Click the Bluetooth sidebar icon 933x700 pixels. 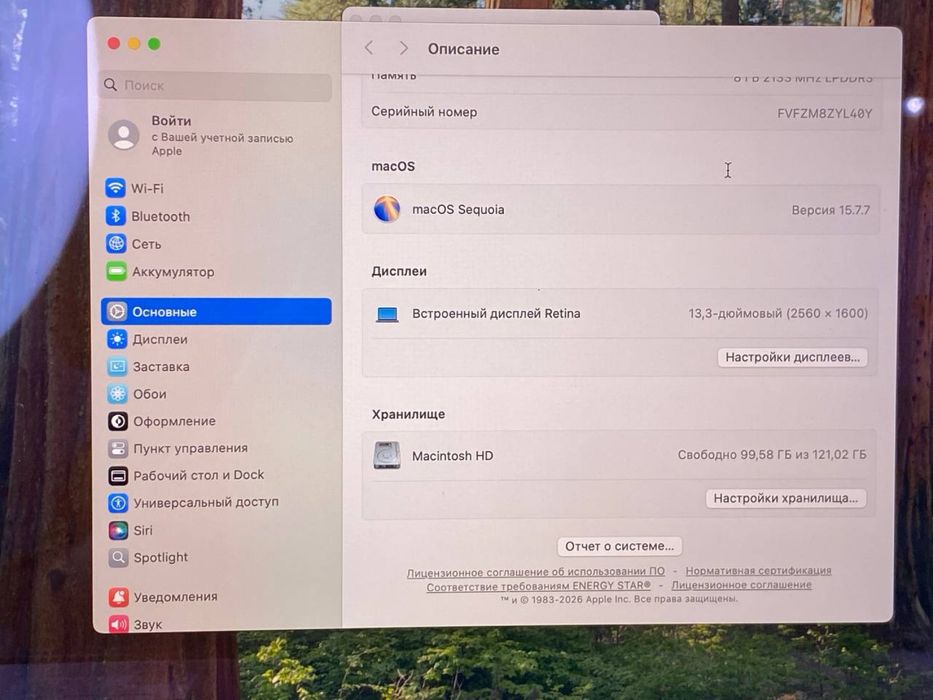(115, 215)
